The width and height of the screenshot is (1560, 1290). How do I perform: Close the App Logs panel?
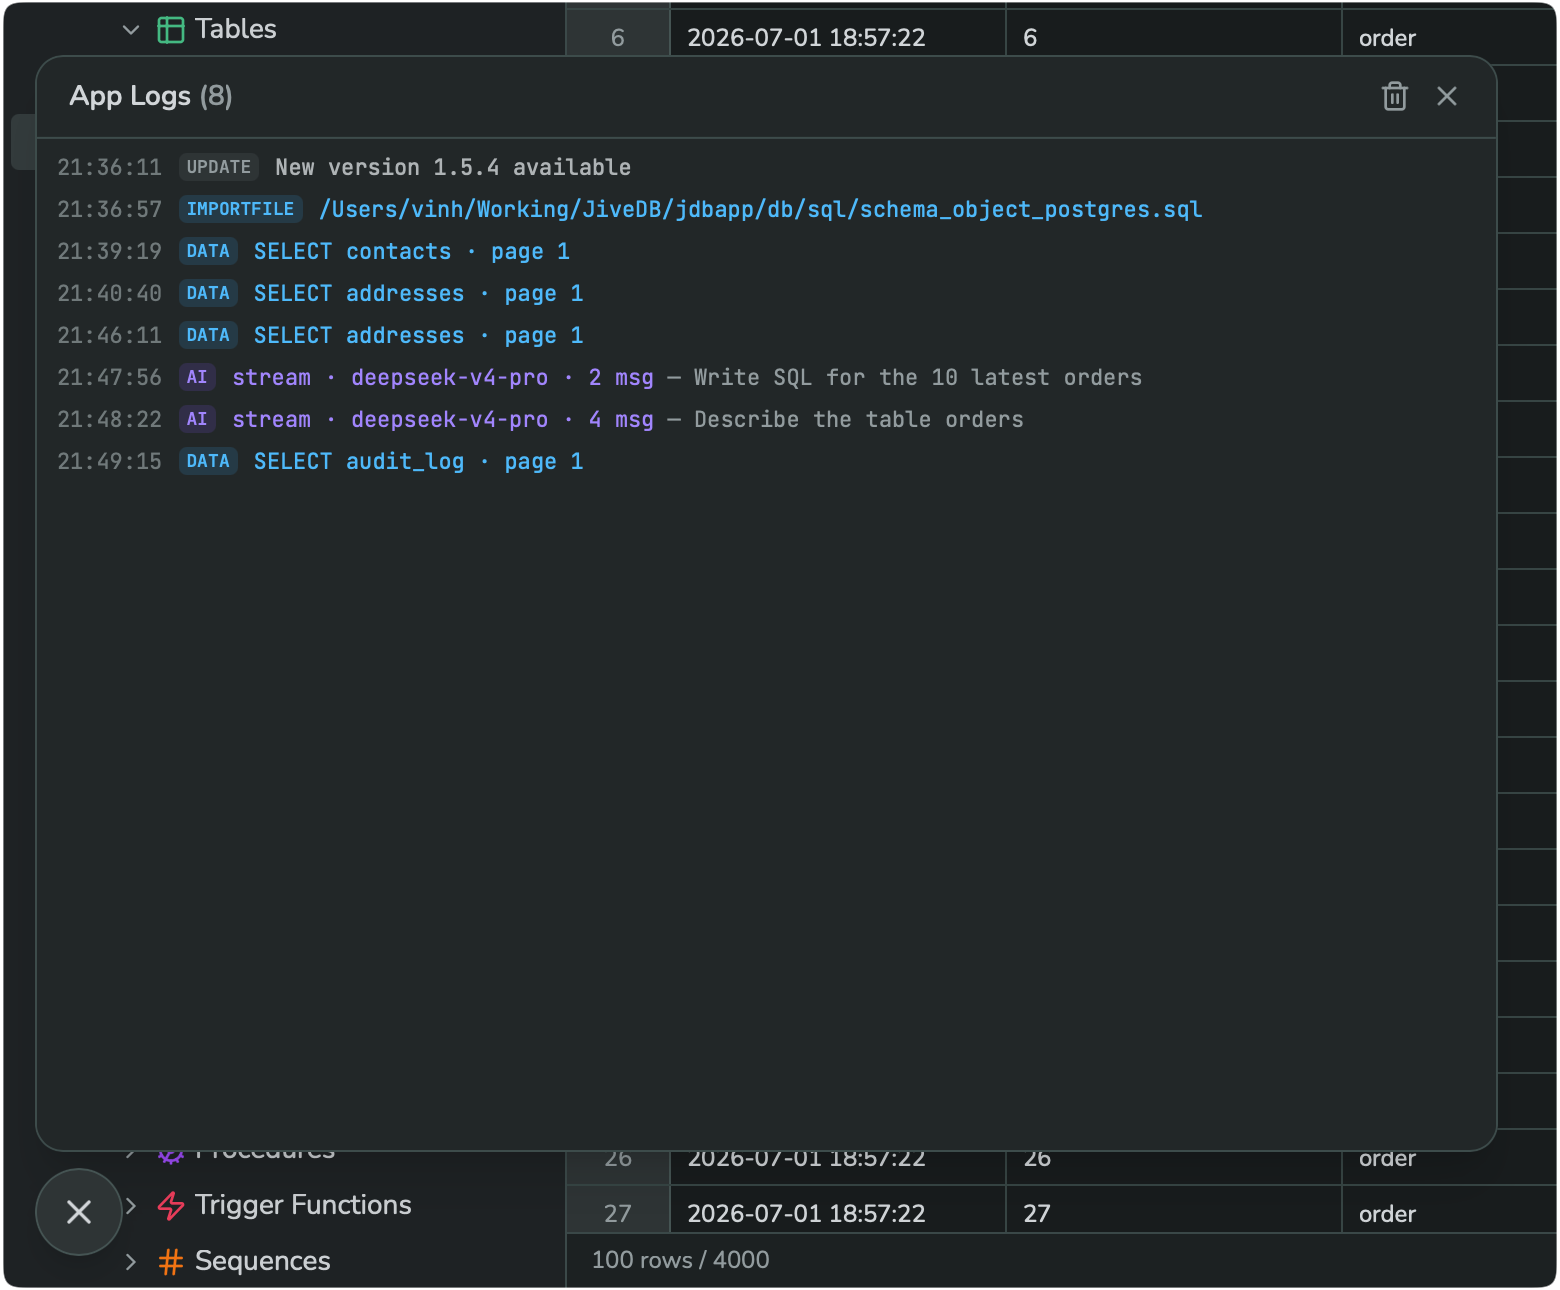click(1446, 96)
